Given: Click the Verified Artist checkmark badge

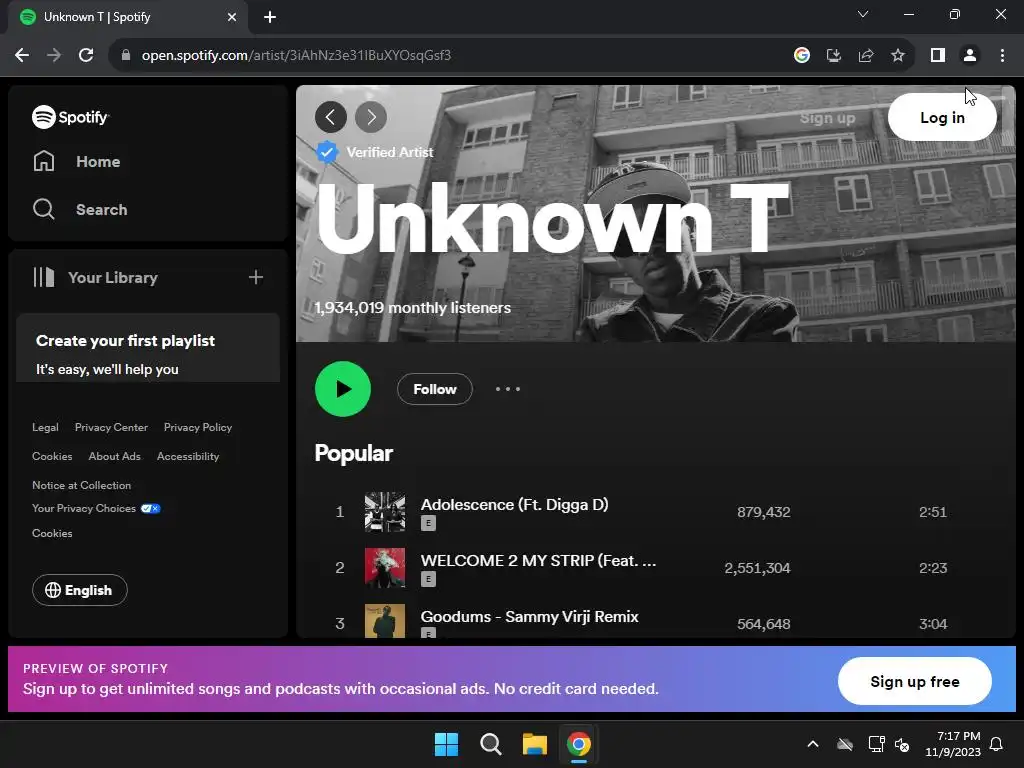Looking at the screenshot, I should [x=327, y=152].
